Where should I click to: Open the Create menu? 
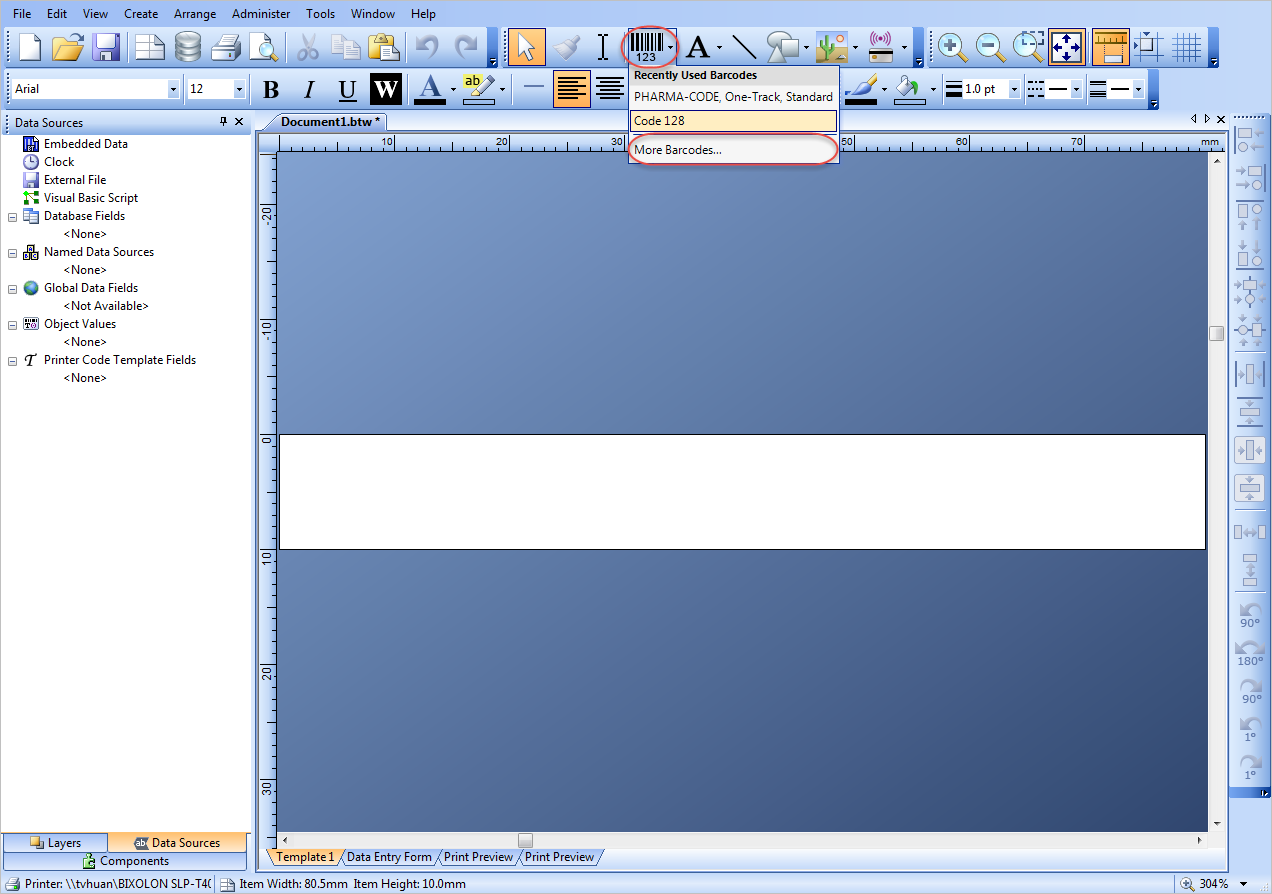141,14
